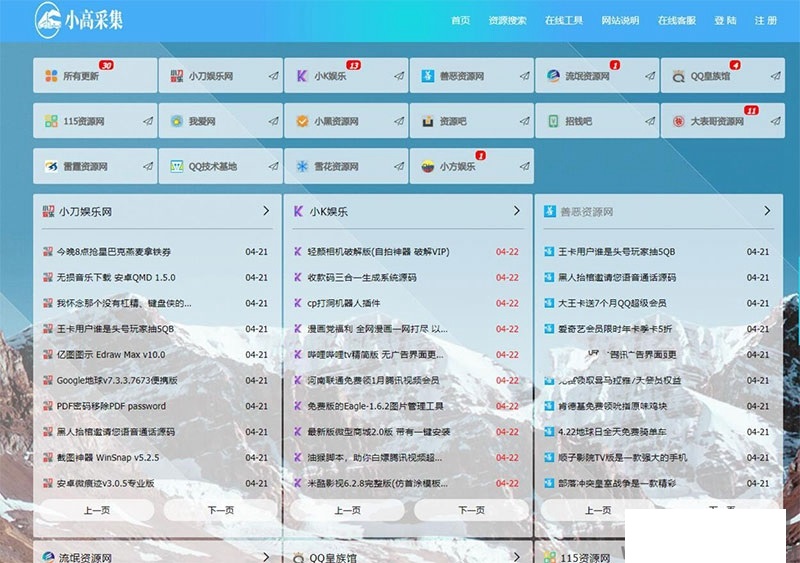Click the paper-plane icon on 大表哥资源网 tile

[775, 121]
